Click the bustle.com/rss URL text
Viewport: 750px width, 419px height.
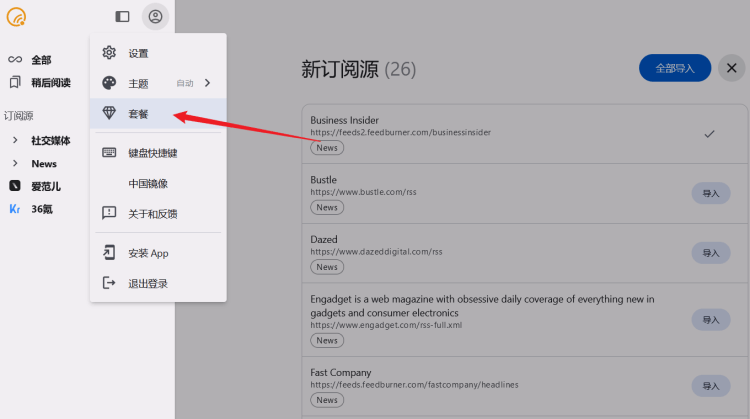pos(363,192)
